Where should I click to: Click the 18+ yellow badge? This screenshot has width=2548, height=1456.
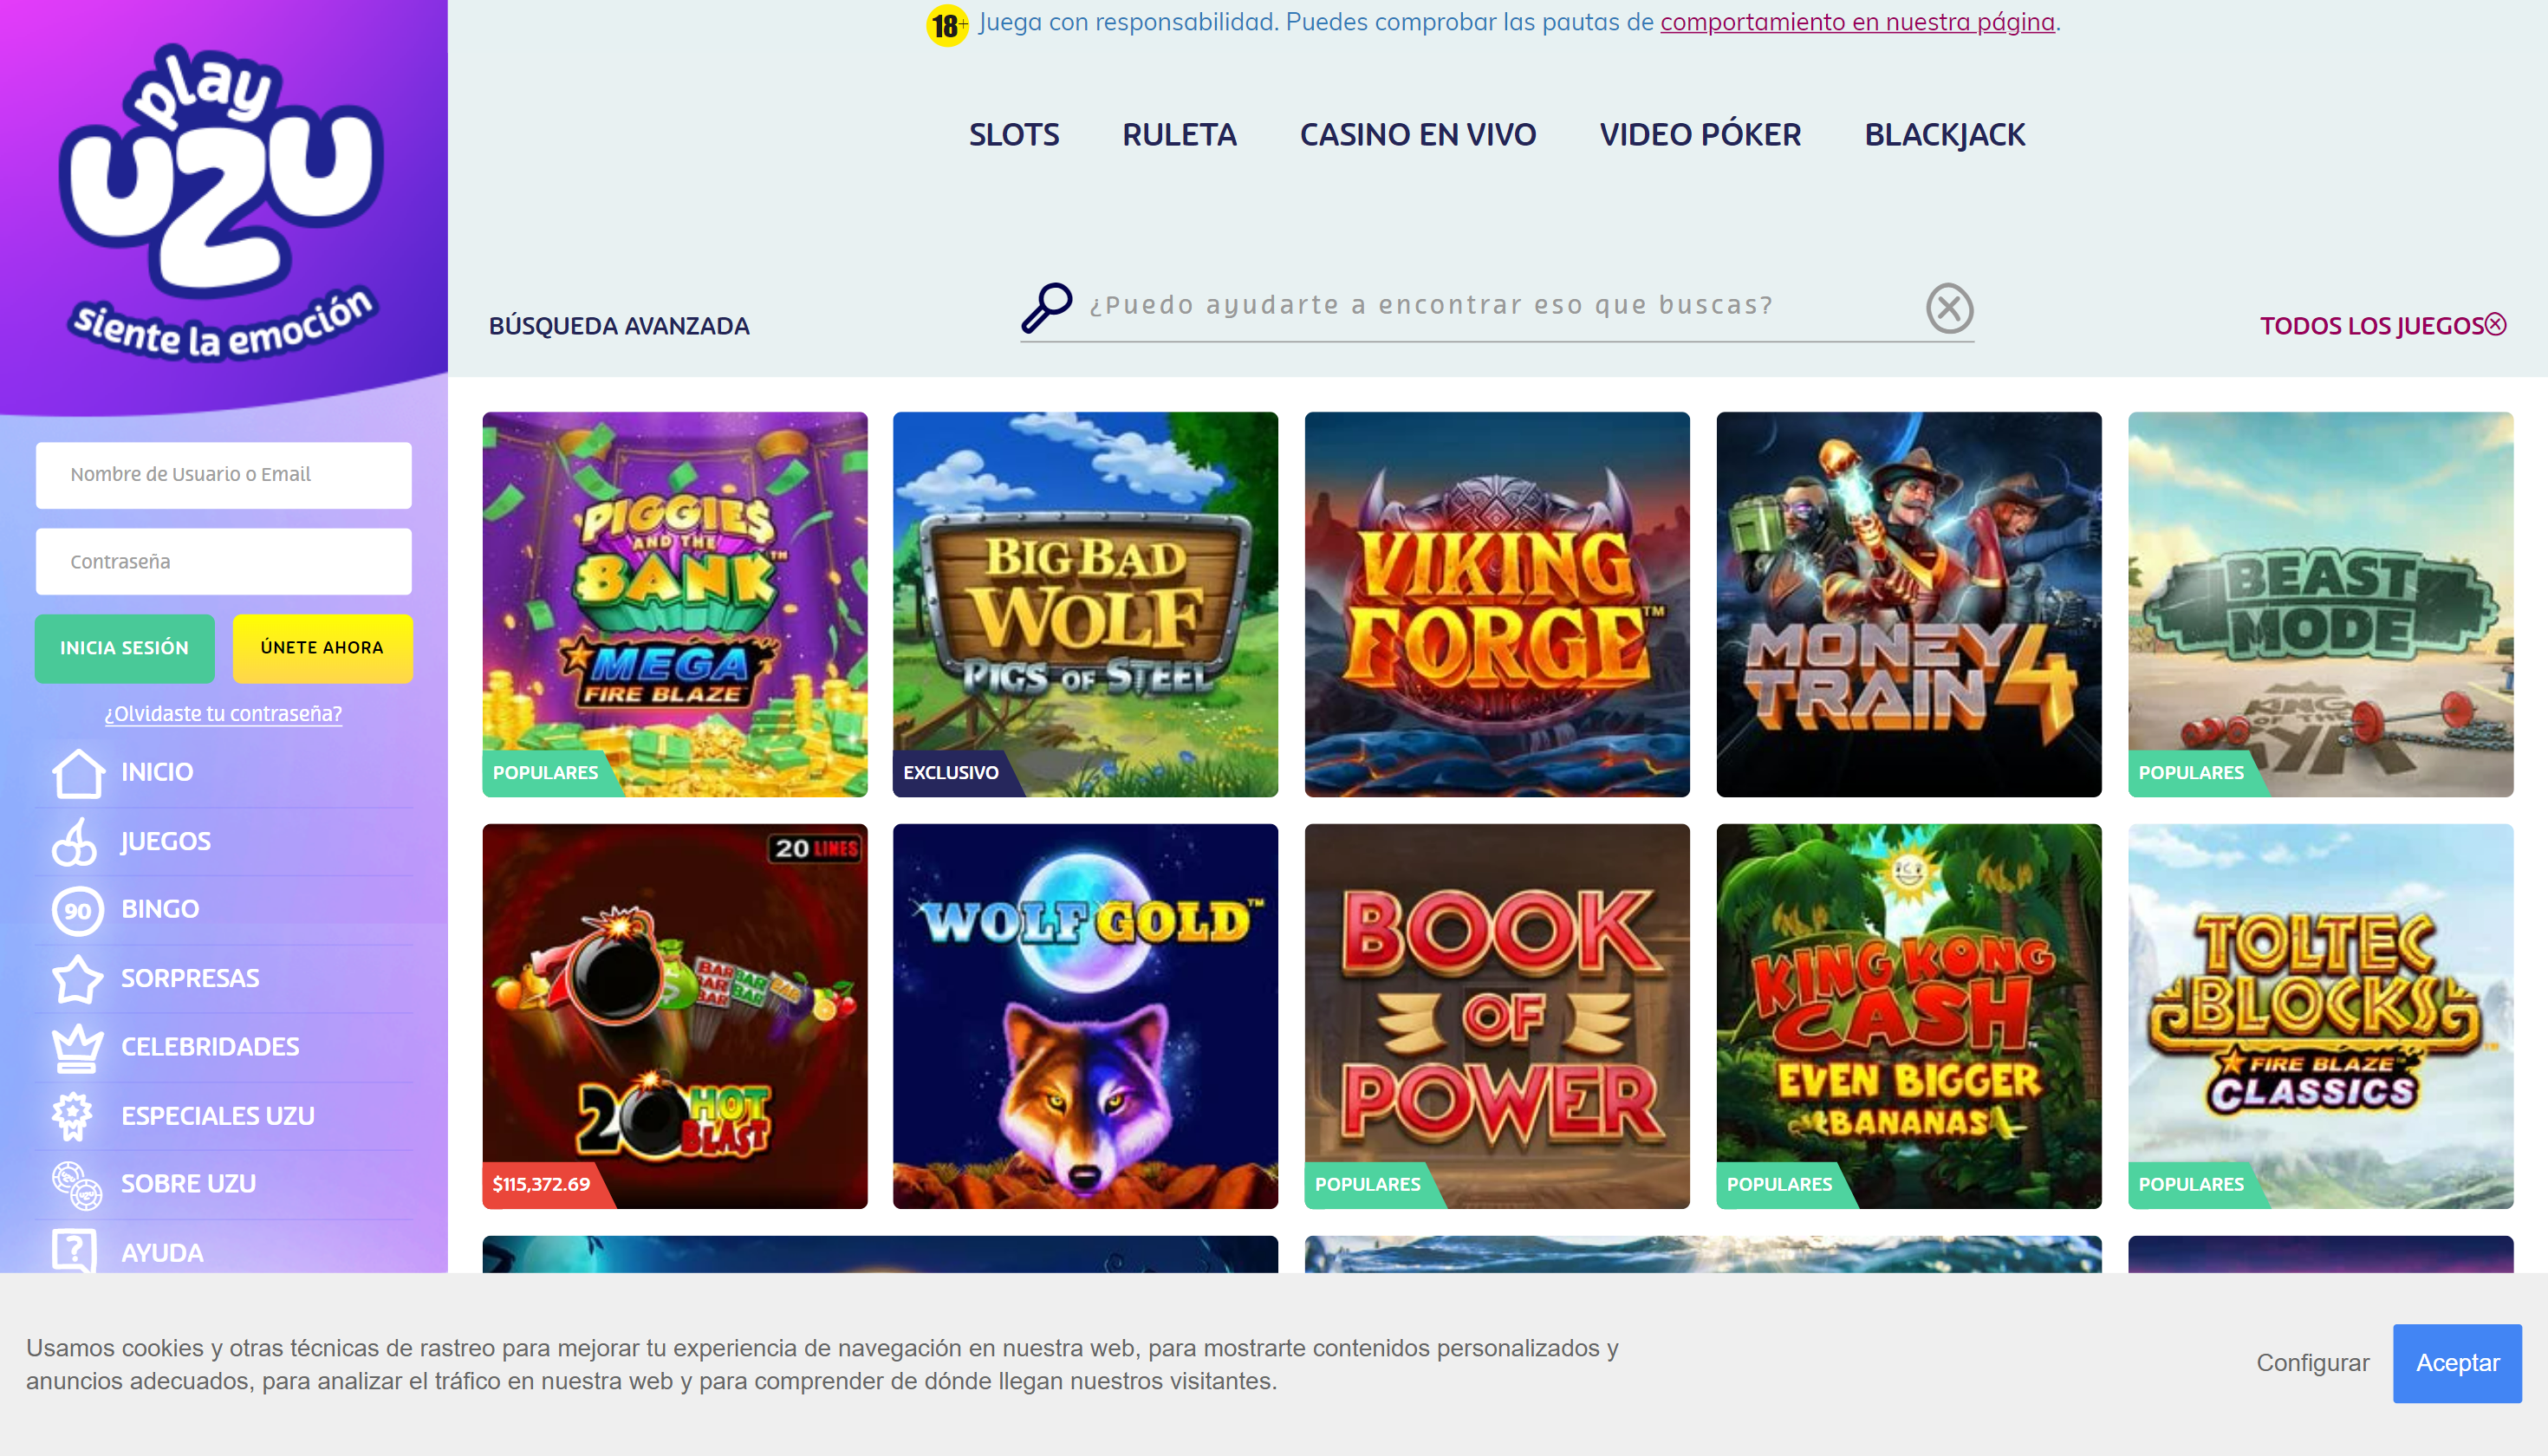point(946,24)
